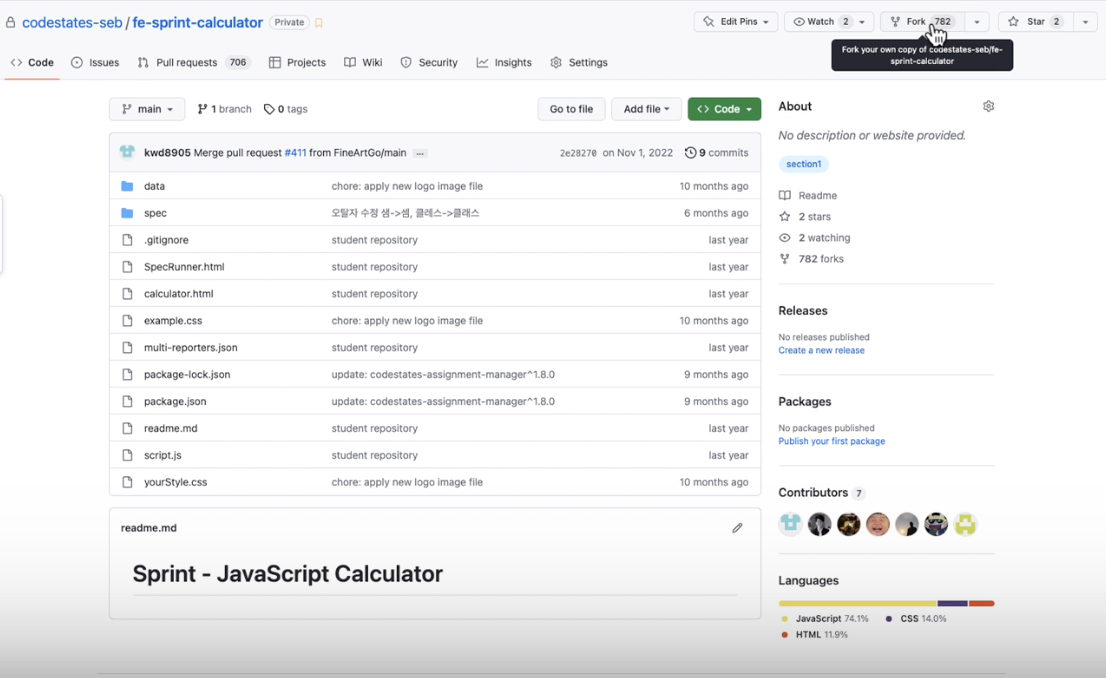Open the repository Settings tab
This screenshot has width=1106, height=678.
click(x=578, y=63)
